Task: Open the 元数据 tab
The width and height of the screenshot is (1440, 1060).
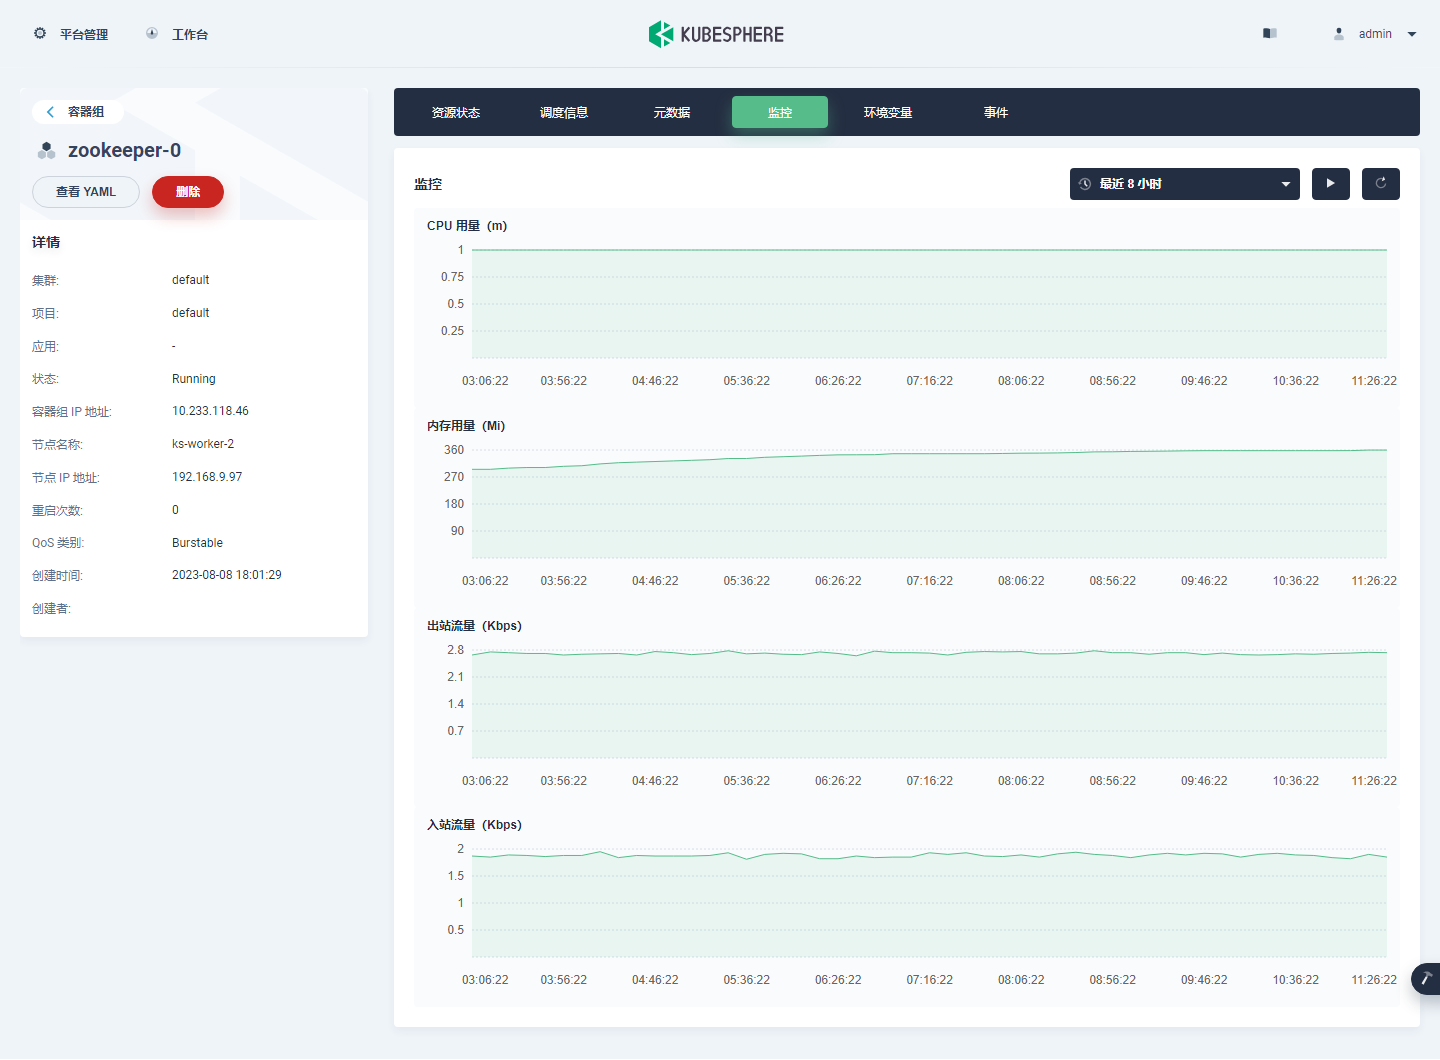Action: pyautogui.click(x=672, y=112)
